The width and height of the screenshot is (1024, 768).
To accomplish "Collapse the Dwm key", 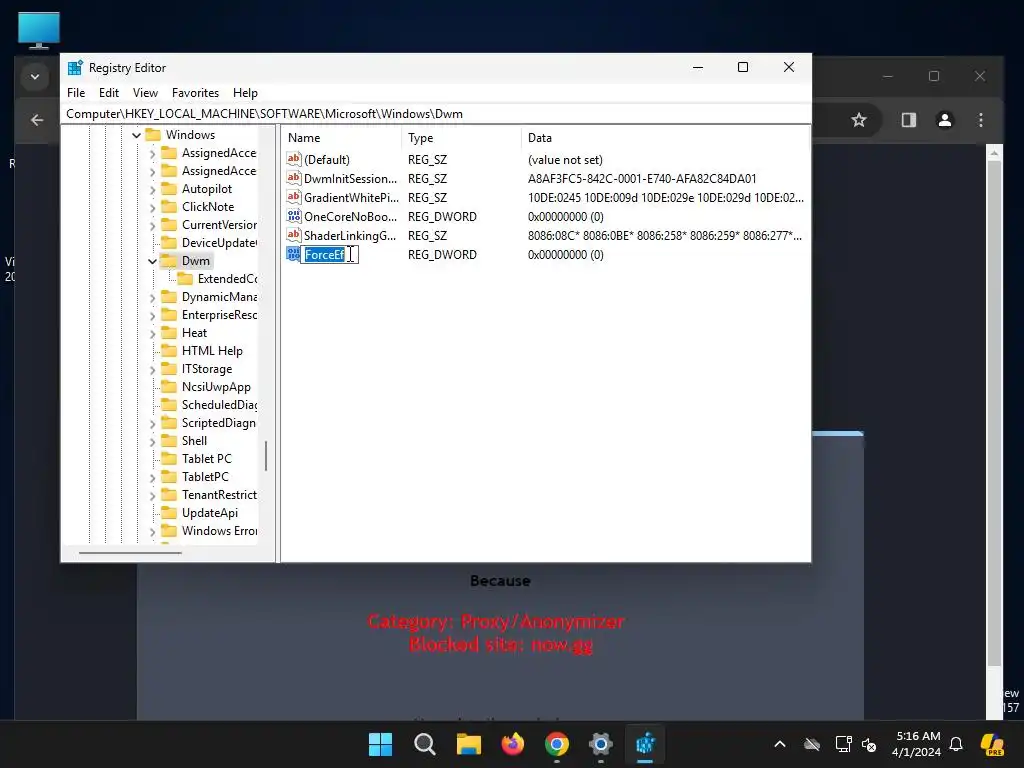I will 152,261.
